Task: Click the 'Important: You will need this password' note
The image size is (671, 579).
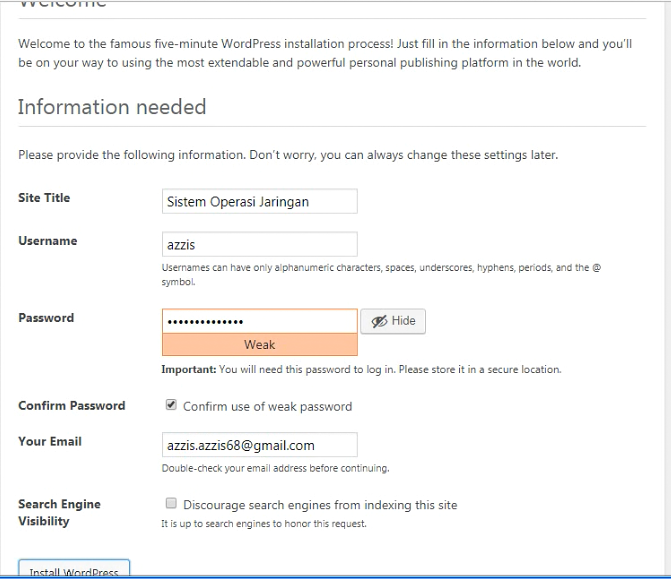Action: pyautogui.click(x=361, y=369)
